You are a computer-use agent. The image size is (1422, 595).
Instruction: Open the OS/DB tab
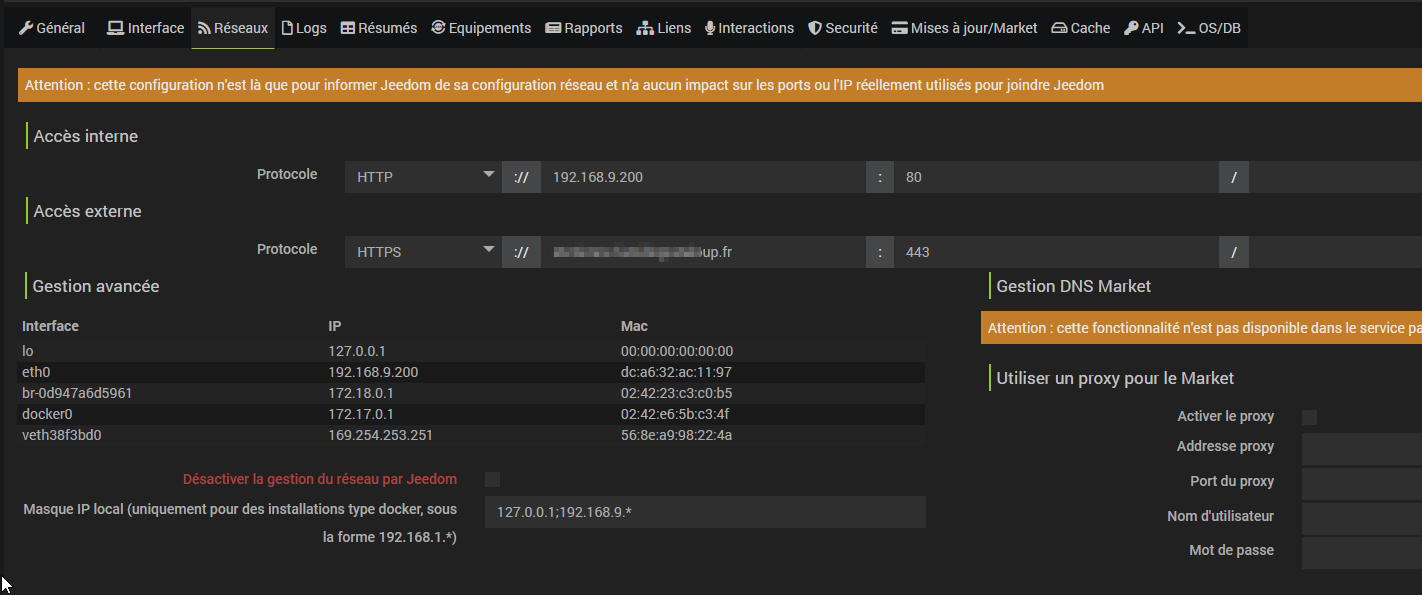(x=1209, y=28)
